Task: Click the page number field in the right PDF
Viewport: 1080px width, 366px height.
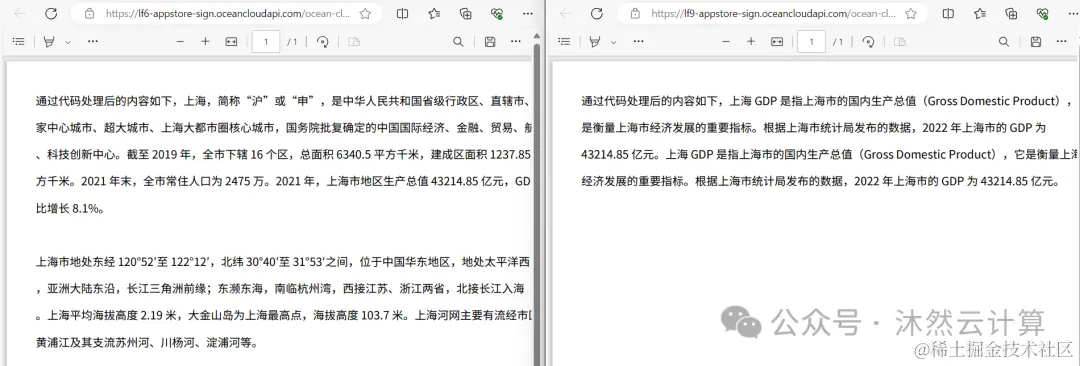Action: (x=811, y=42)
